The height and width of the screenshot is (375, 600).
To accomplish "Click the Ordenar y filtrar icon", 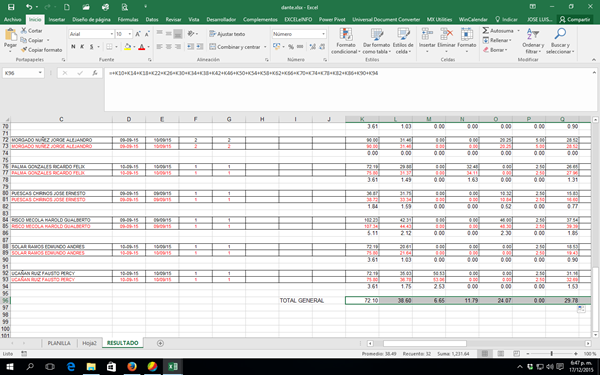I will tap(533, 34).
